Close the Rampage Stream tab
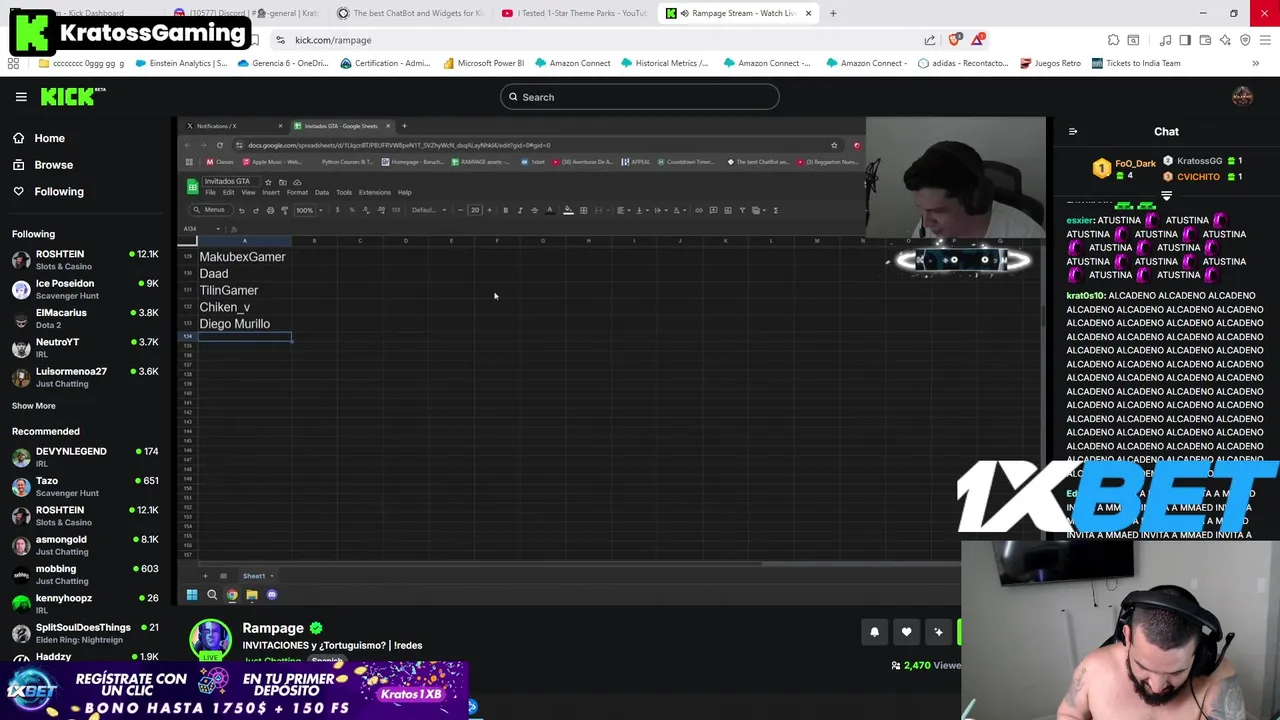1280x720 pixels. [x=808, y=13]
